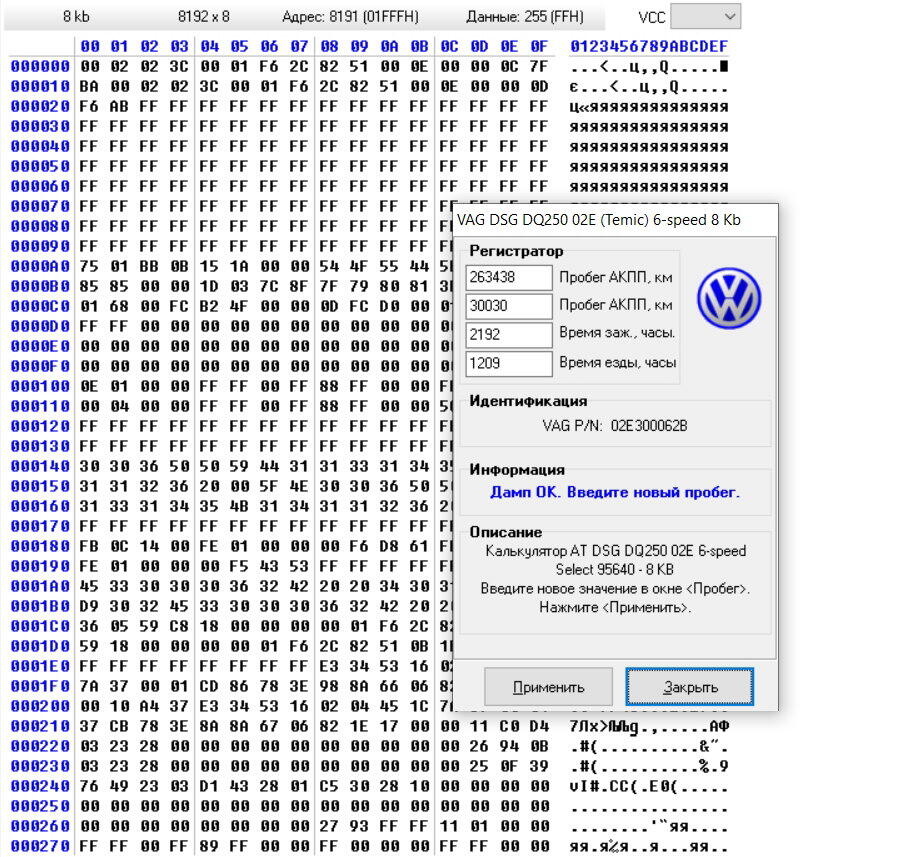The height and width of the screenshot is (857, 917).
Task: Click byte D1 in row 000240
Action: [x=209, y=786]
